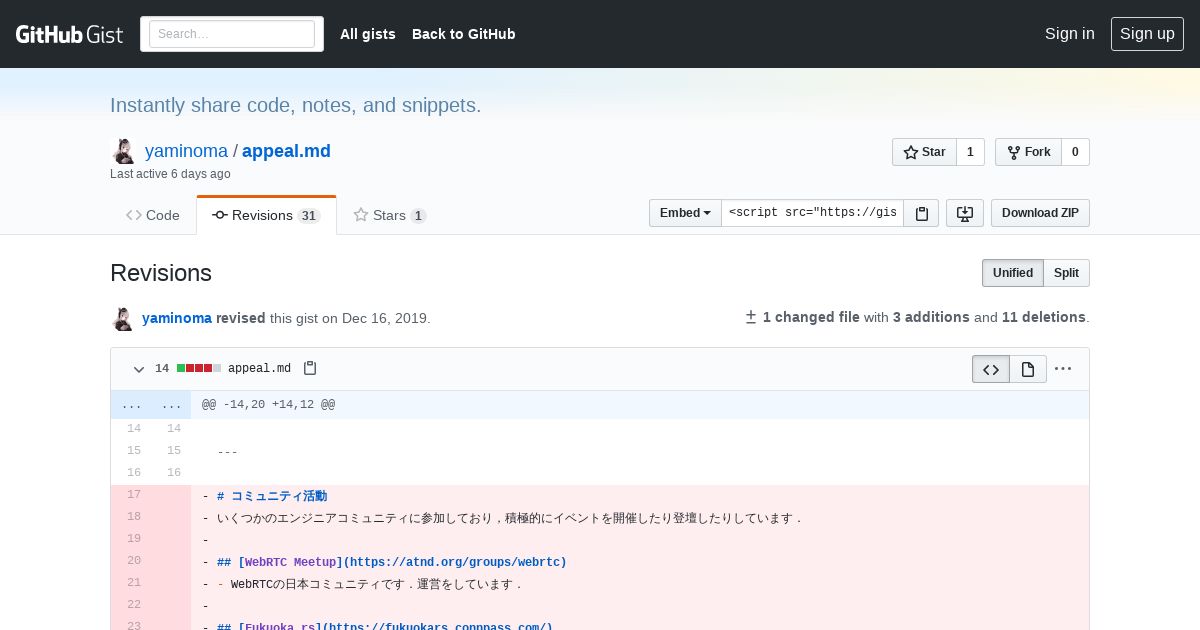This screenshot has height=630, width=1200.
Task: Select the Revisions tab
Action: click(x=266, y=215)
